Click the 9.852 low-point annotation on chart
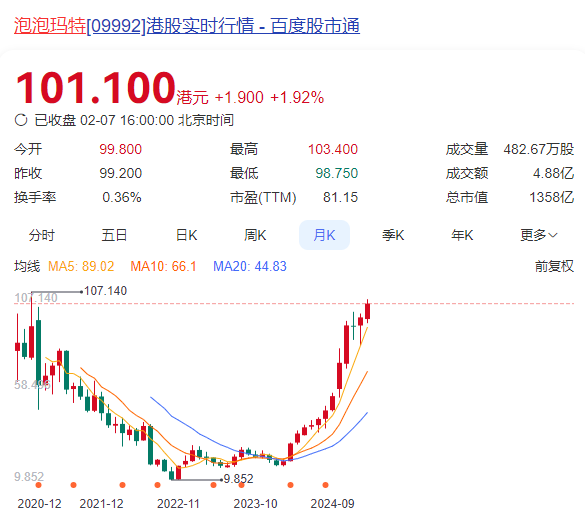585x517 pixels. [238, 479]
